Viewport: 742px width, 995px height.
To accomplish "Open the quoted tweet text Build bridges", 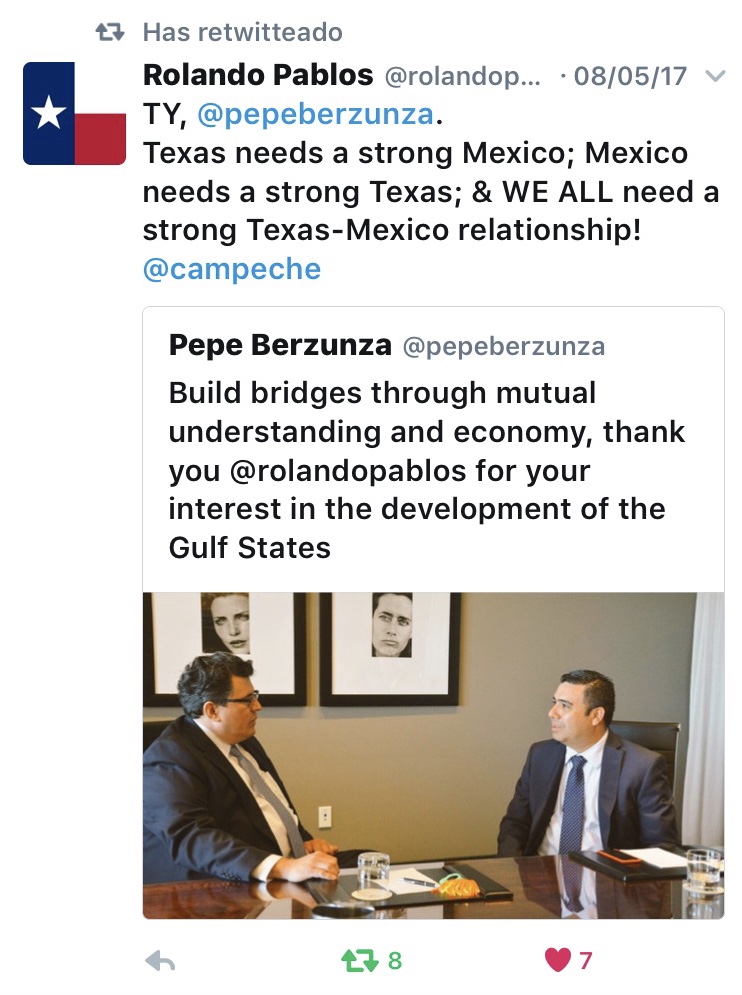I will tap(427, 470).
